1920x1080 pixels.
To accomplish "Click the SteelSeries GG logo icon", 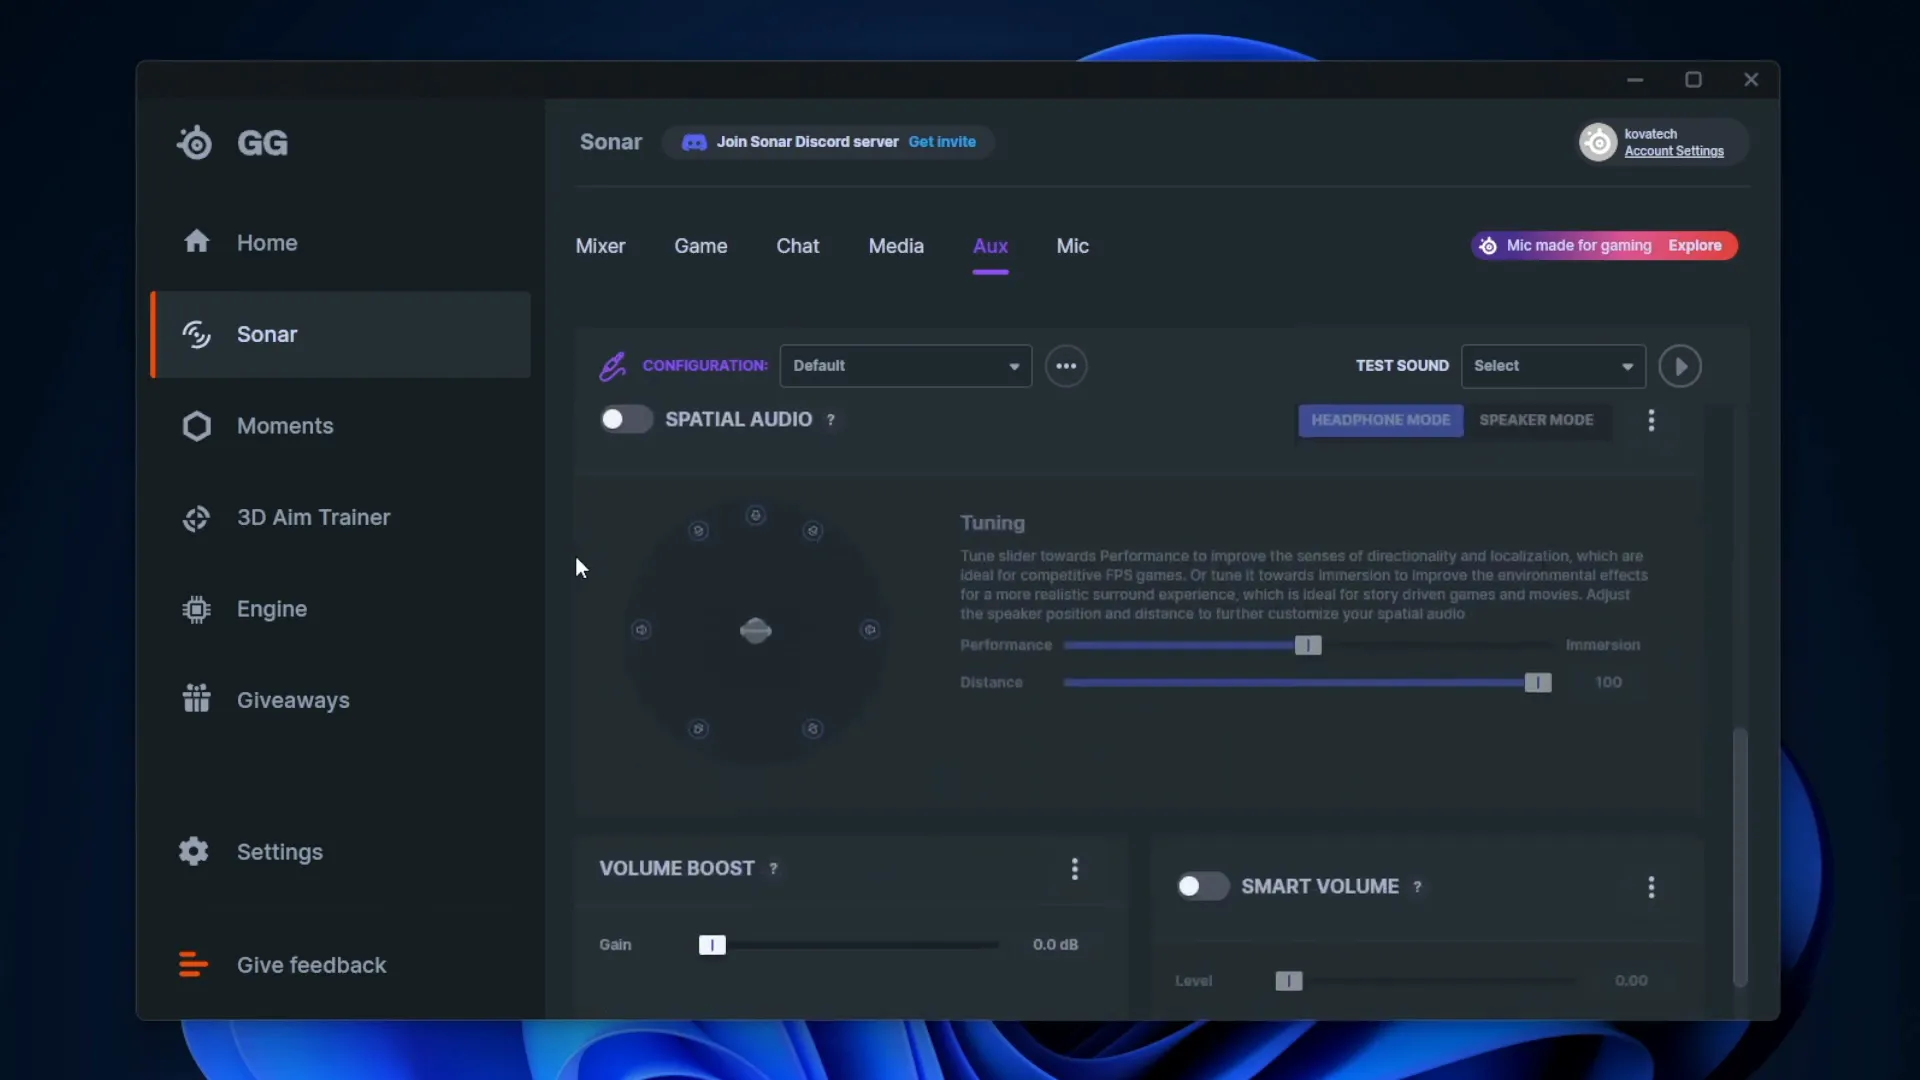I will click(x=195, y=143).
